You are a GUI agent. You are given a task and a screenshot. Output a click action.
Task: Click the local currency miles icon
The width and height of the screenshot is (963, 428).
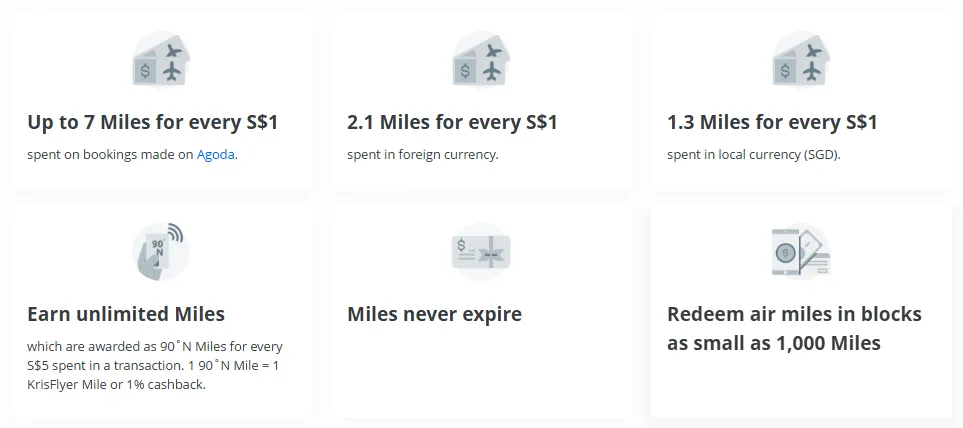pyautogui.click(x=801, y=60)
